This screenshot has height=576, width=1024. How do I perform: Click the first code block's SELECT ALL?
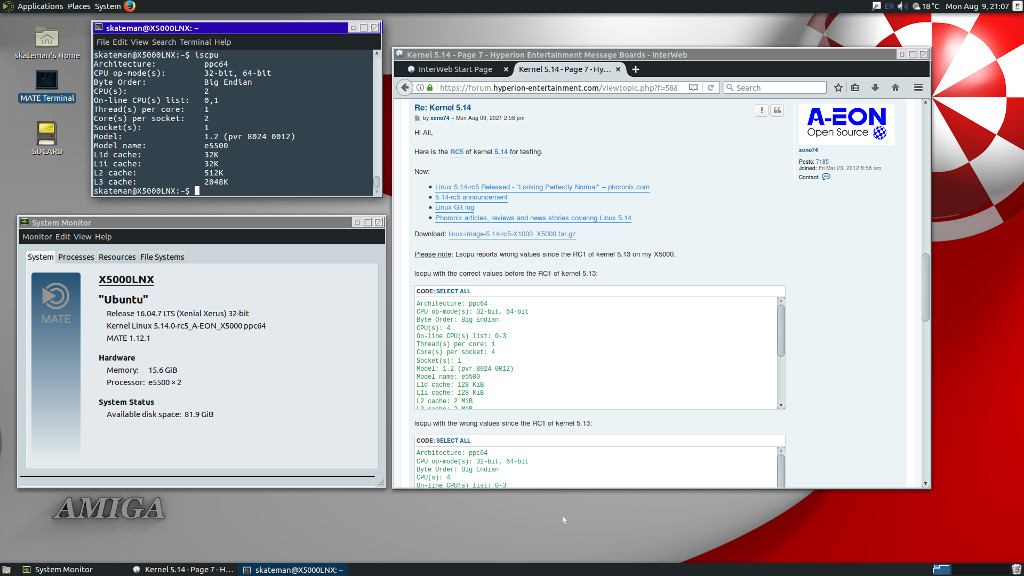pyautogui.click(x=453, y=291)
